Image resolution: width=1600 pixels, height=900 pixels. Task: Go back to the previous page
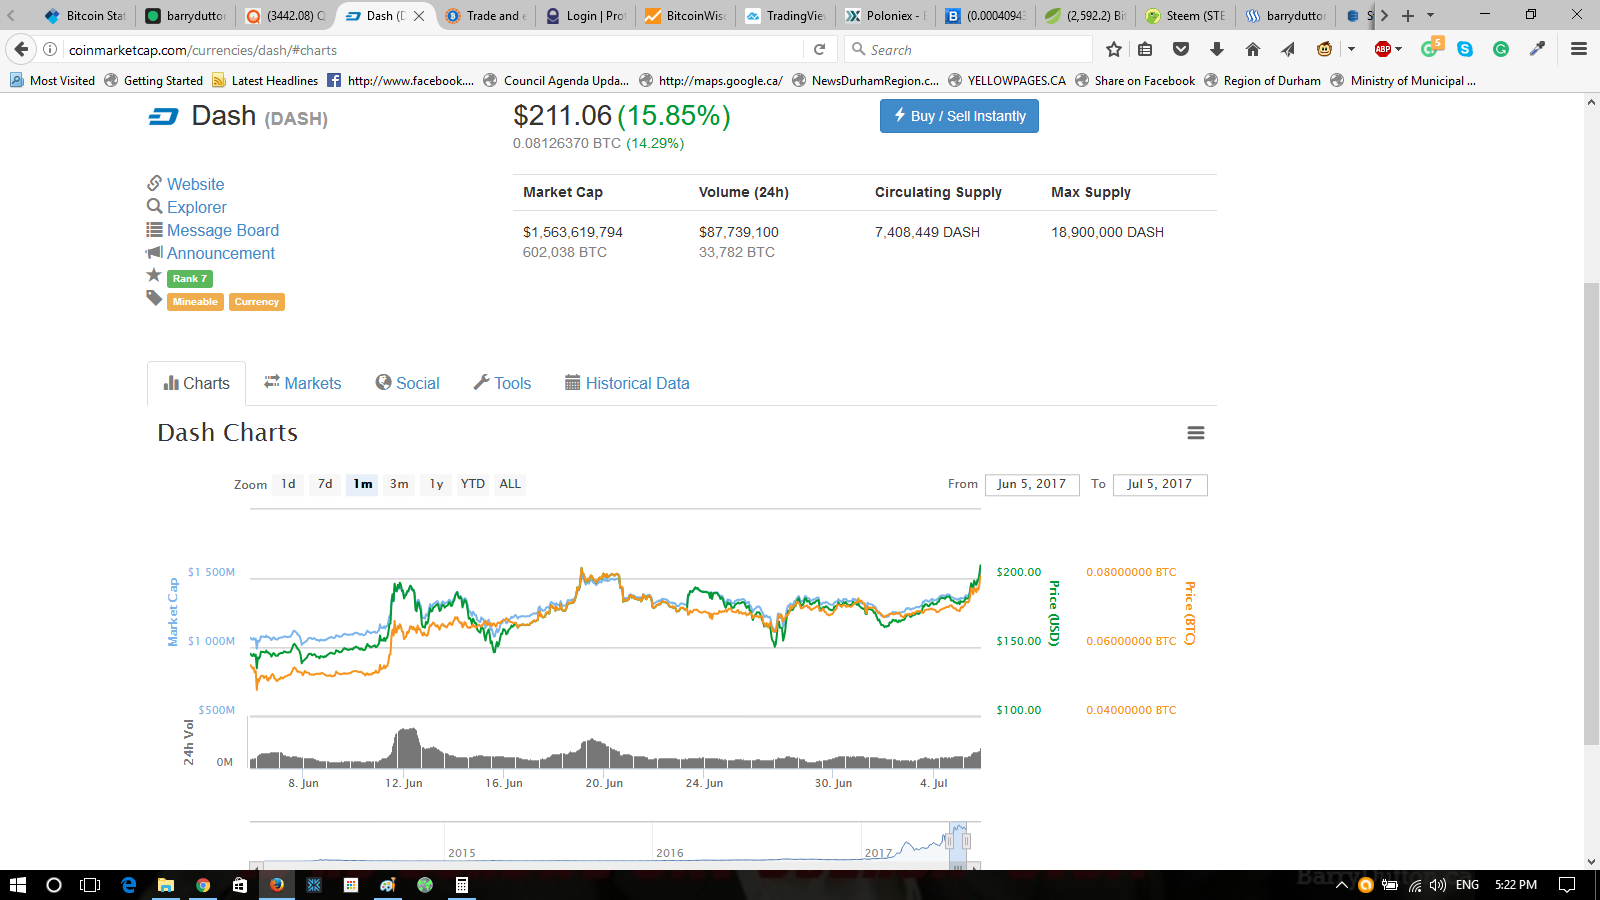point(21,49)
